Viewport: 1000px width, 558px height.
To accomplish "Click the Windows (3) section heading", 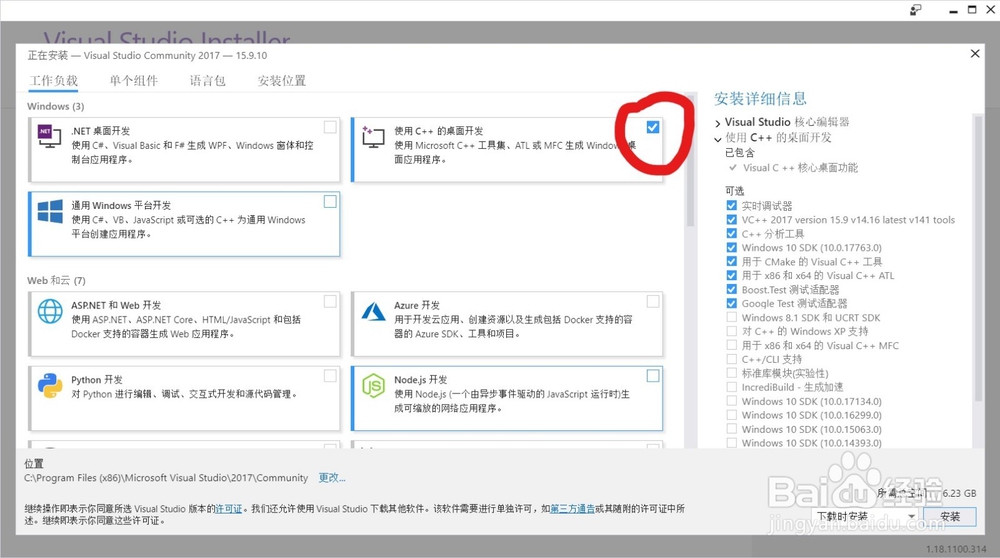I will tap(55, 106).
